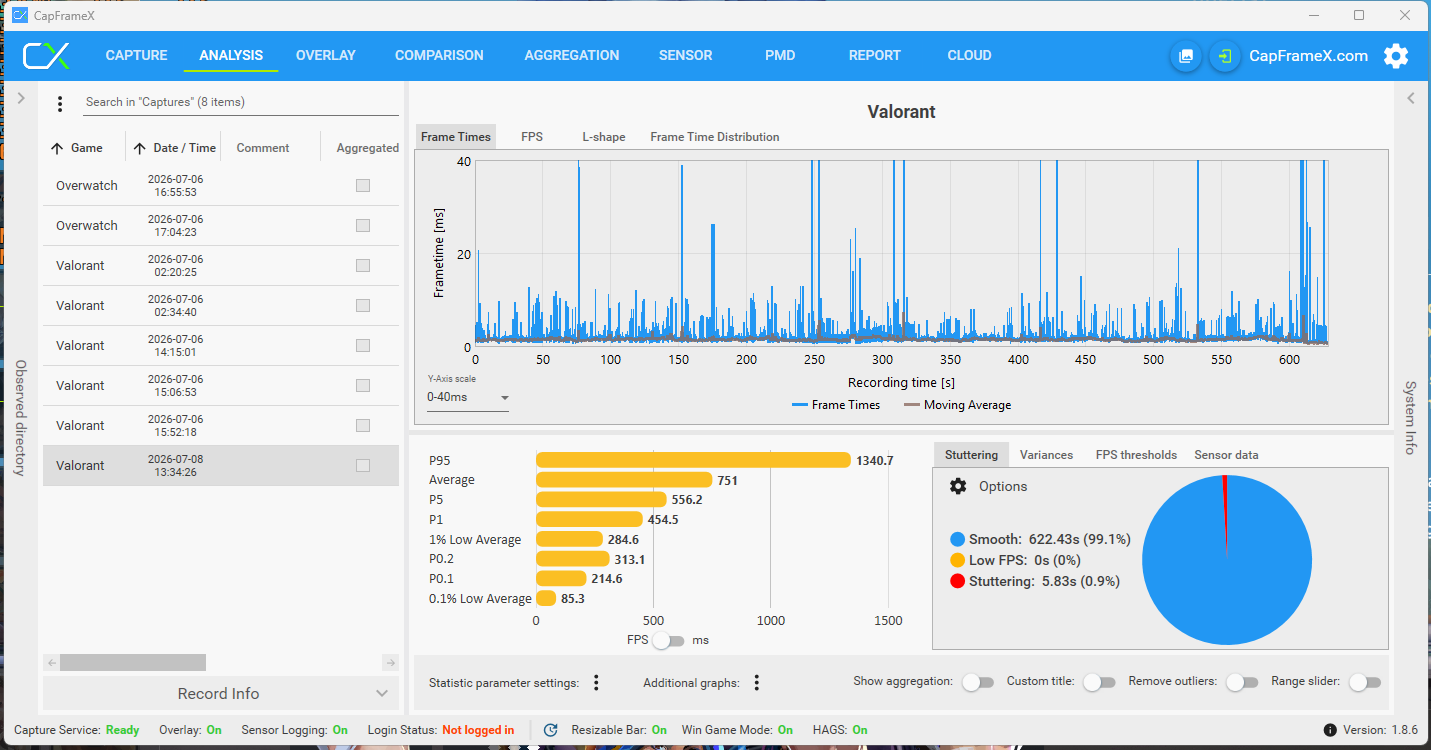Sort captures using the Date / Time arrow

tap(139, 148)
